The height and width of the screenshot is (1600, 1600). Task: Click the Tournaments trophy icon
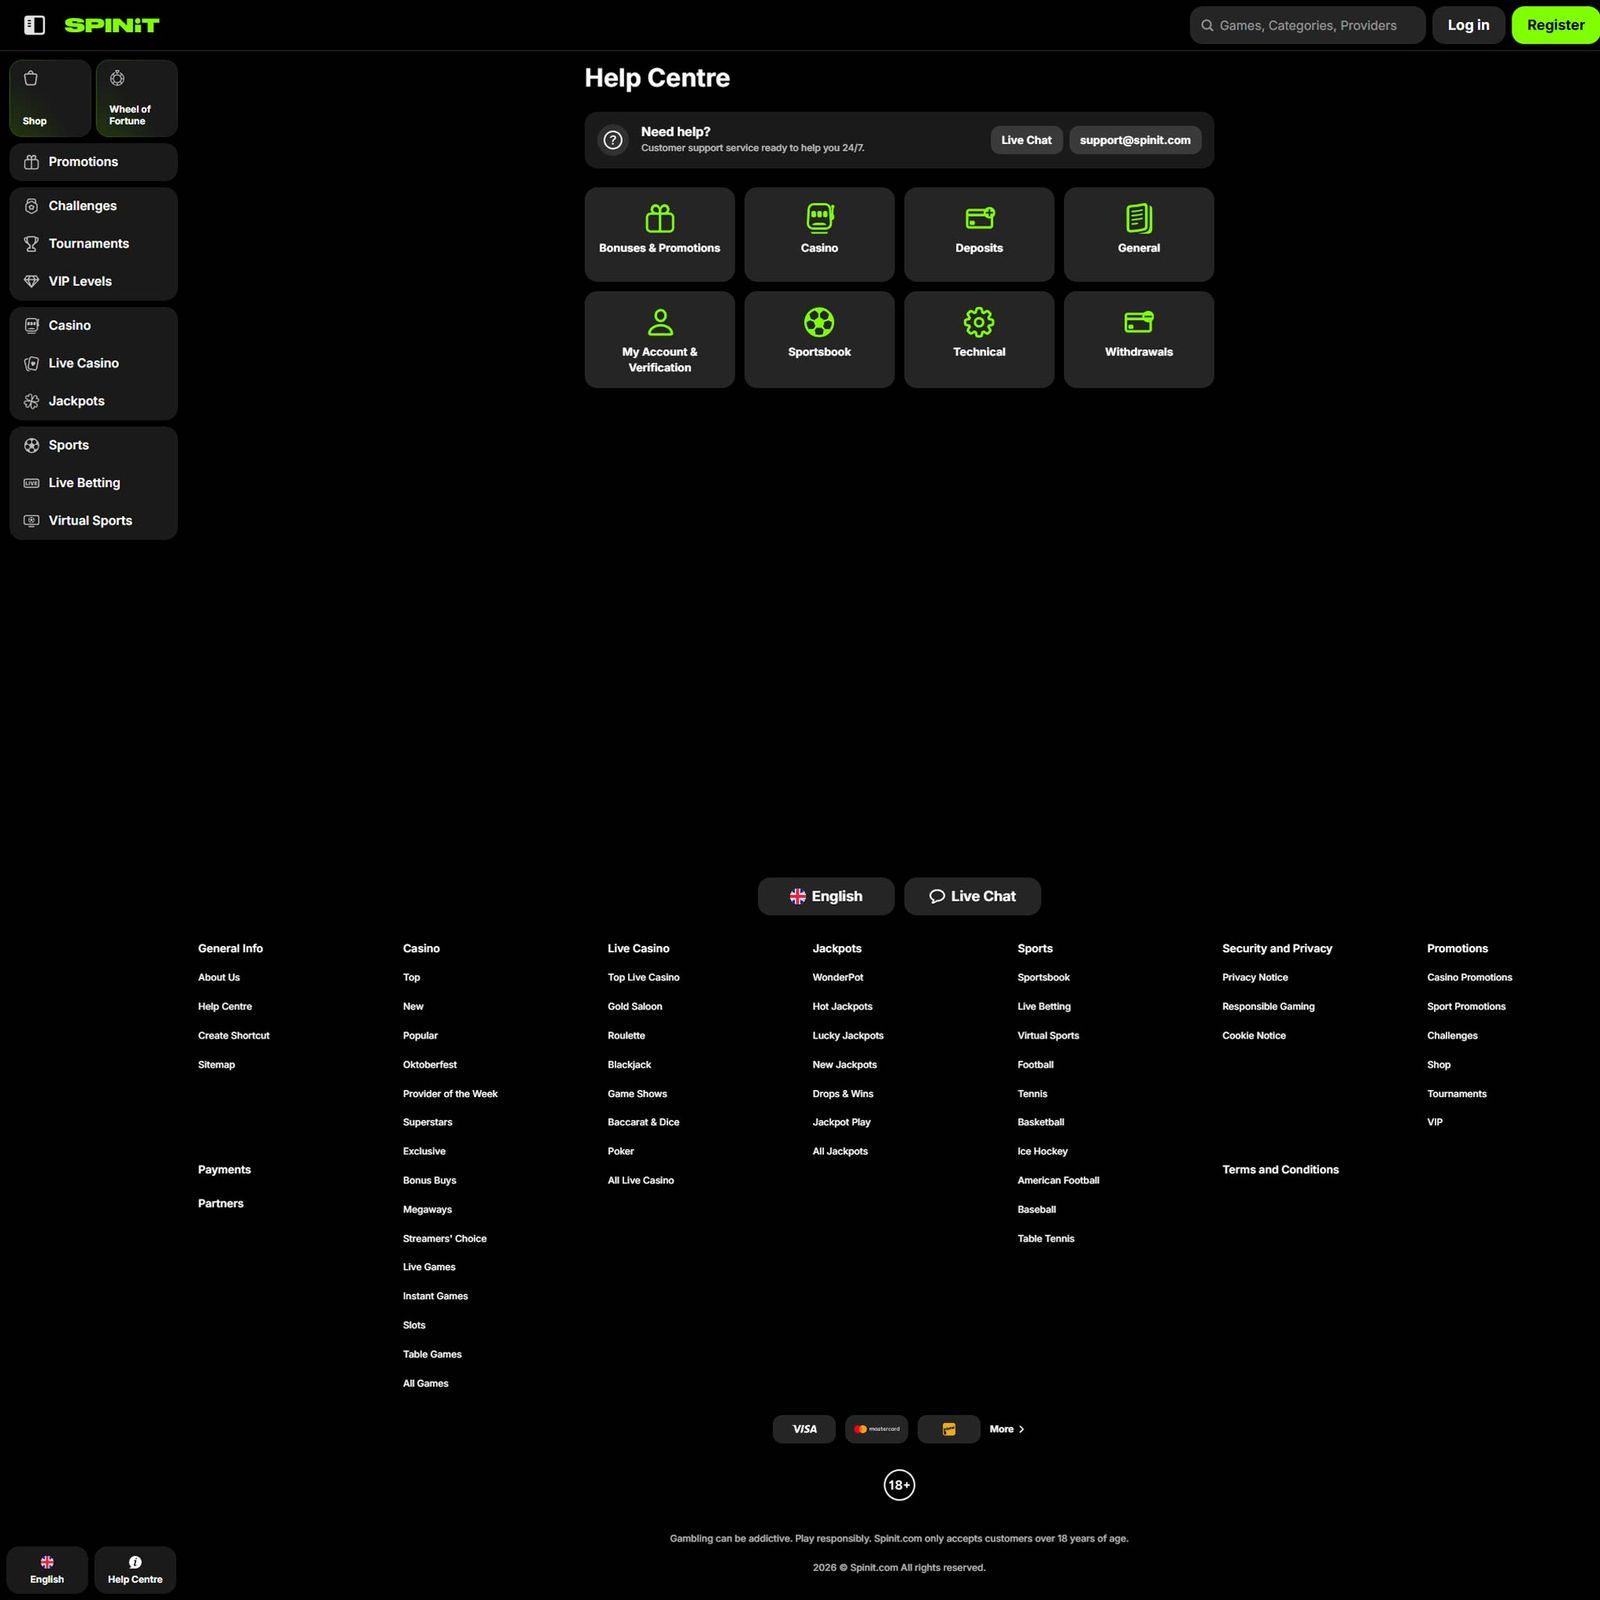(31, 244)
